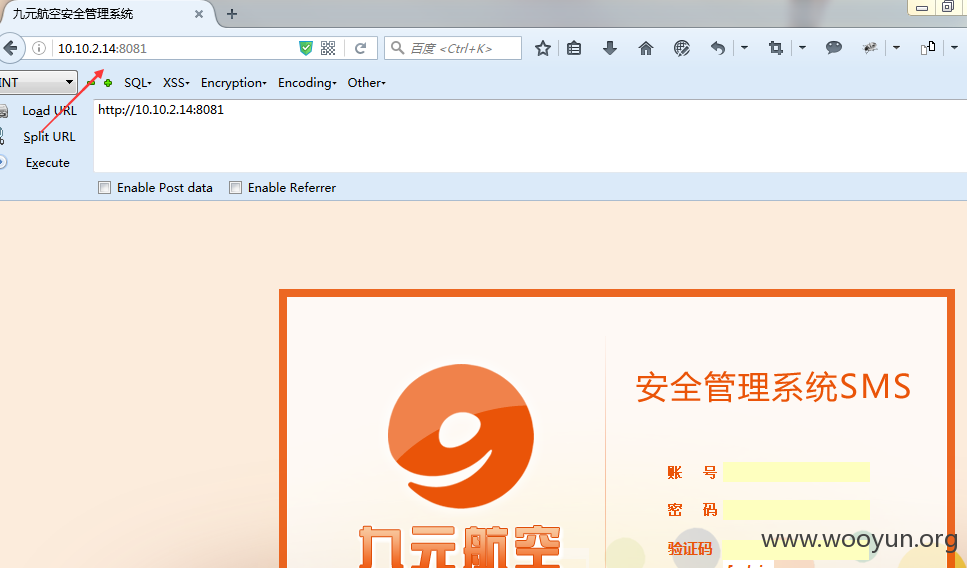This screenshot has height=568, width=967.
Task: Open the downloads arrow icon
Action: [610, 48]
